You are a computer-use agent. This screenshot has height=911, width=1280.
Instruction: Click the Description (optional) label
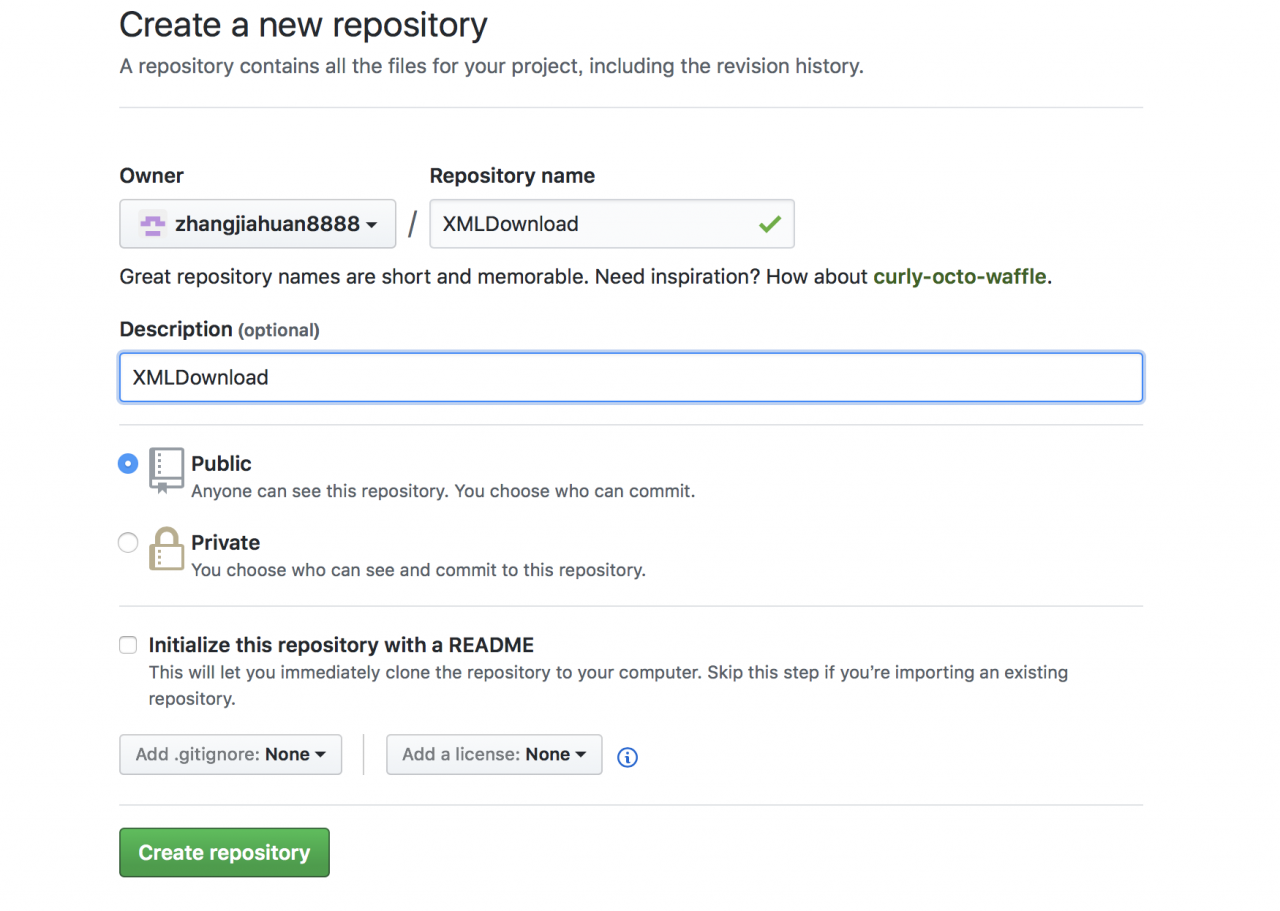click(219, 329)
